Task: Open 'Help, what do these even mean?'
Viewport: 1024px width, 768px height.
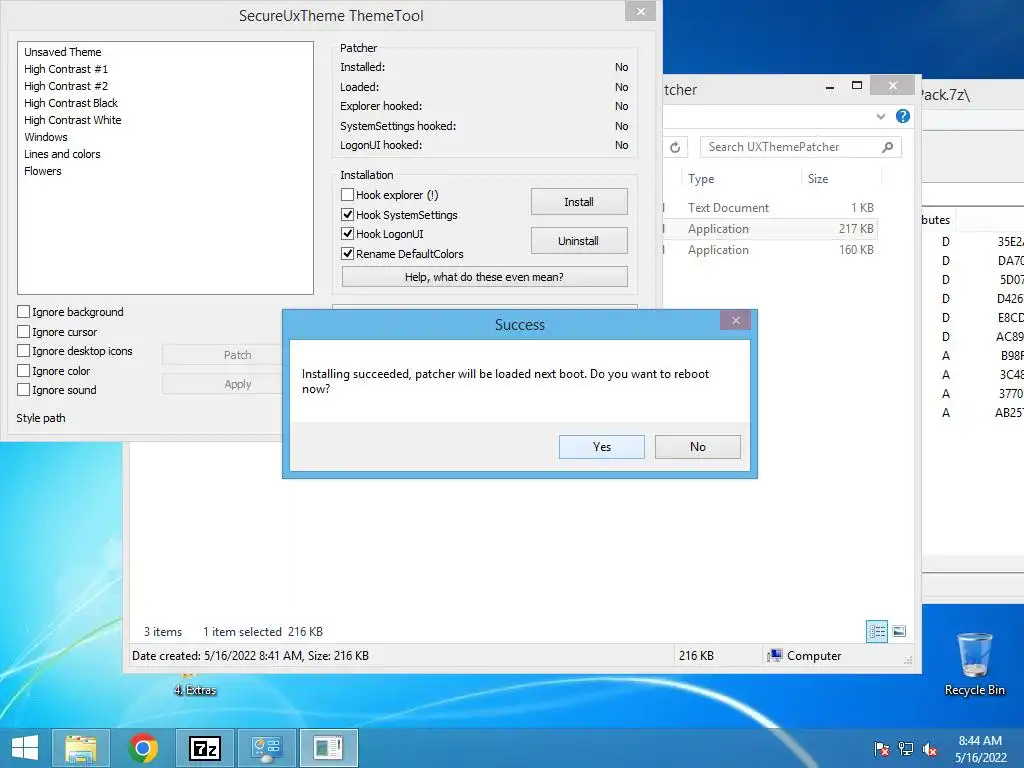Action: 484,277
